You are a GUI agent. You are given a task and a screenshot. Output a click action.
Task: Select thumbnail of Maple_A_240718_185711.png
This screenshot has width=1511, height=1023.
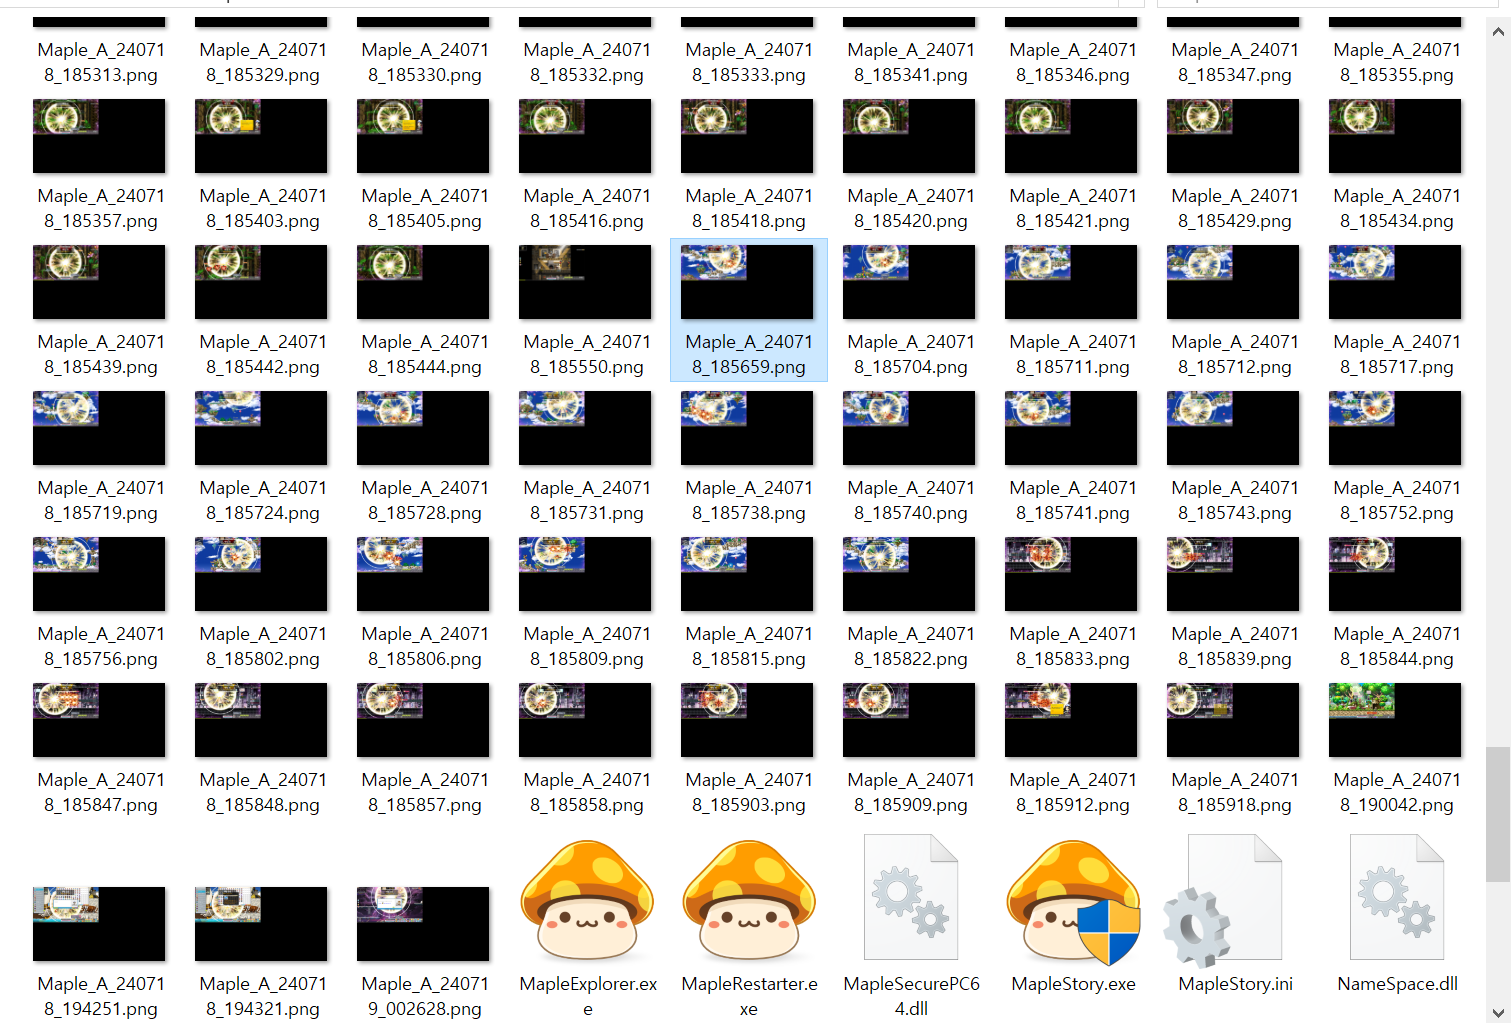point(1071,282)
